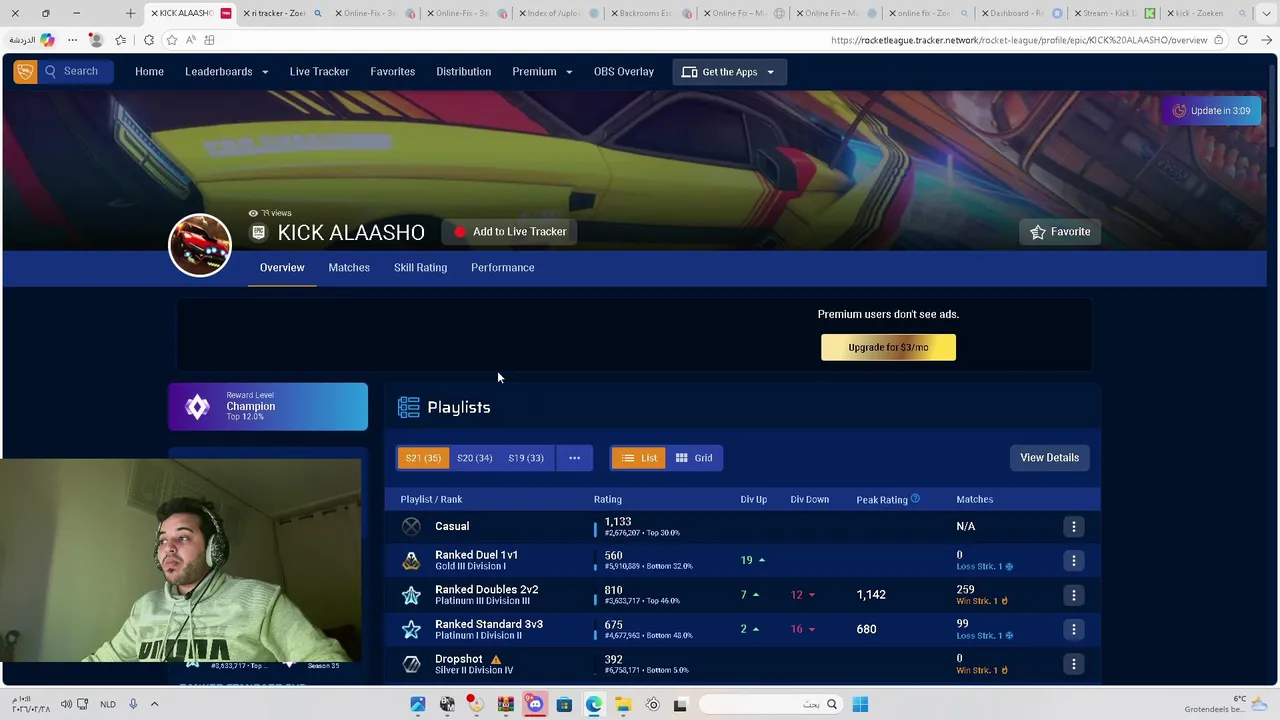Image resolution: width=1280 pixels, height=720 pixels.
Task: Open the Favorites menu item
Action: tap(392, 72)
